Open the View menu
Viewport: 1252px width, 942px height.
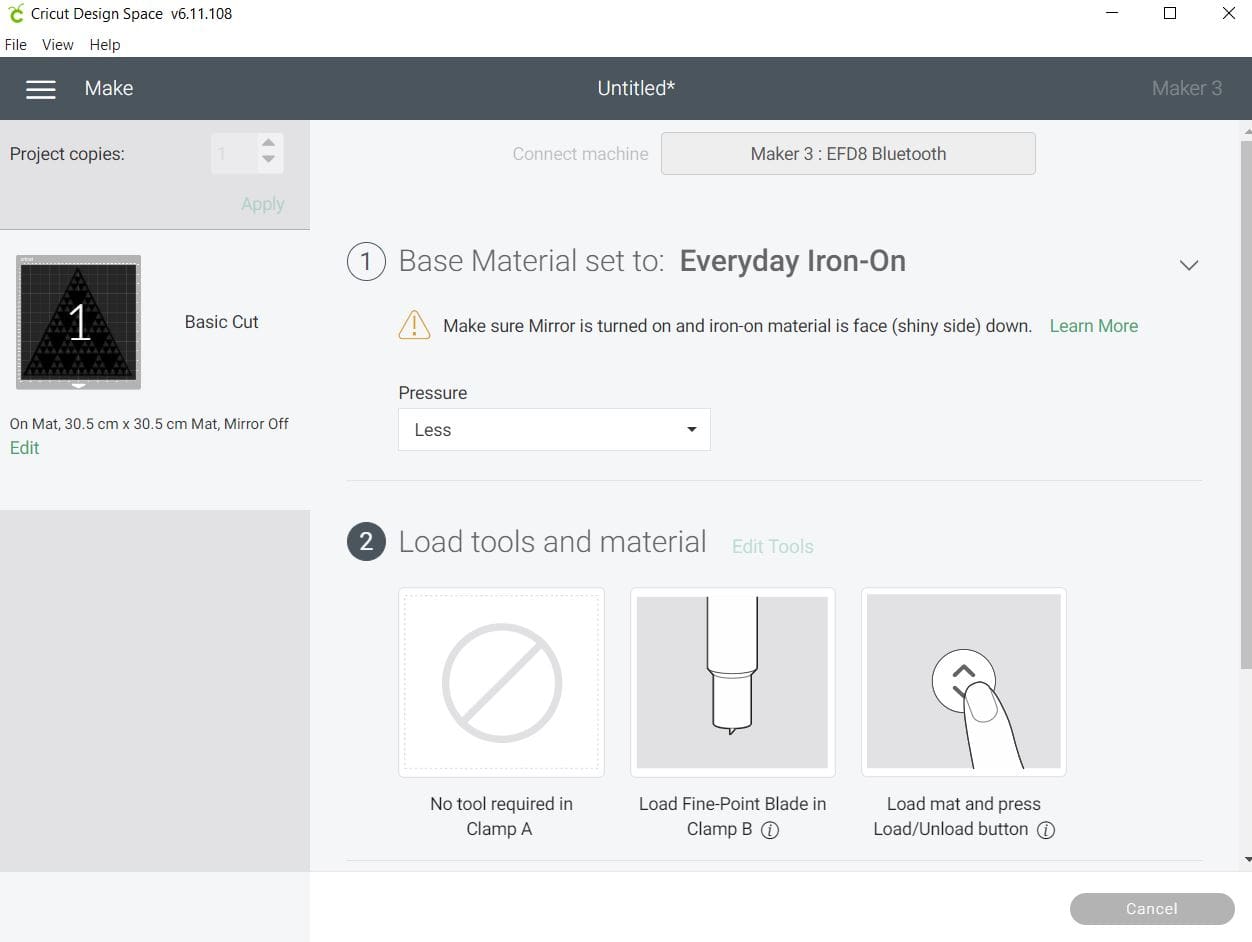pyautogui.click(x=58, y=45)
